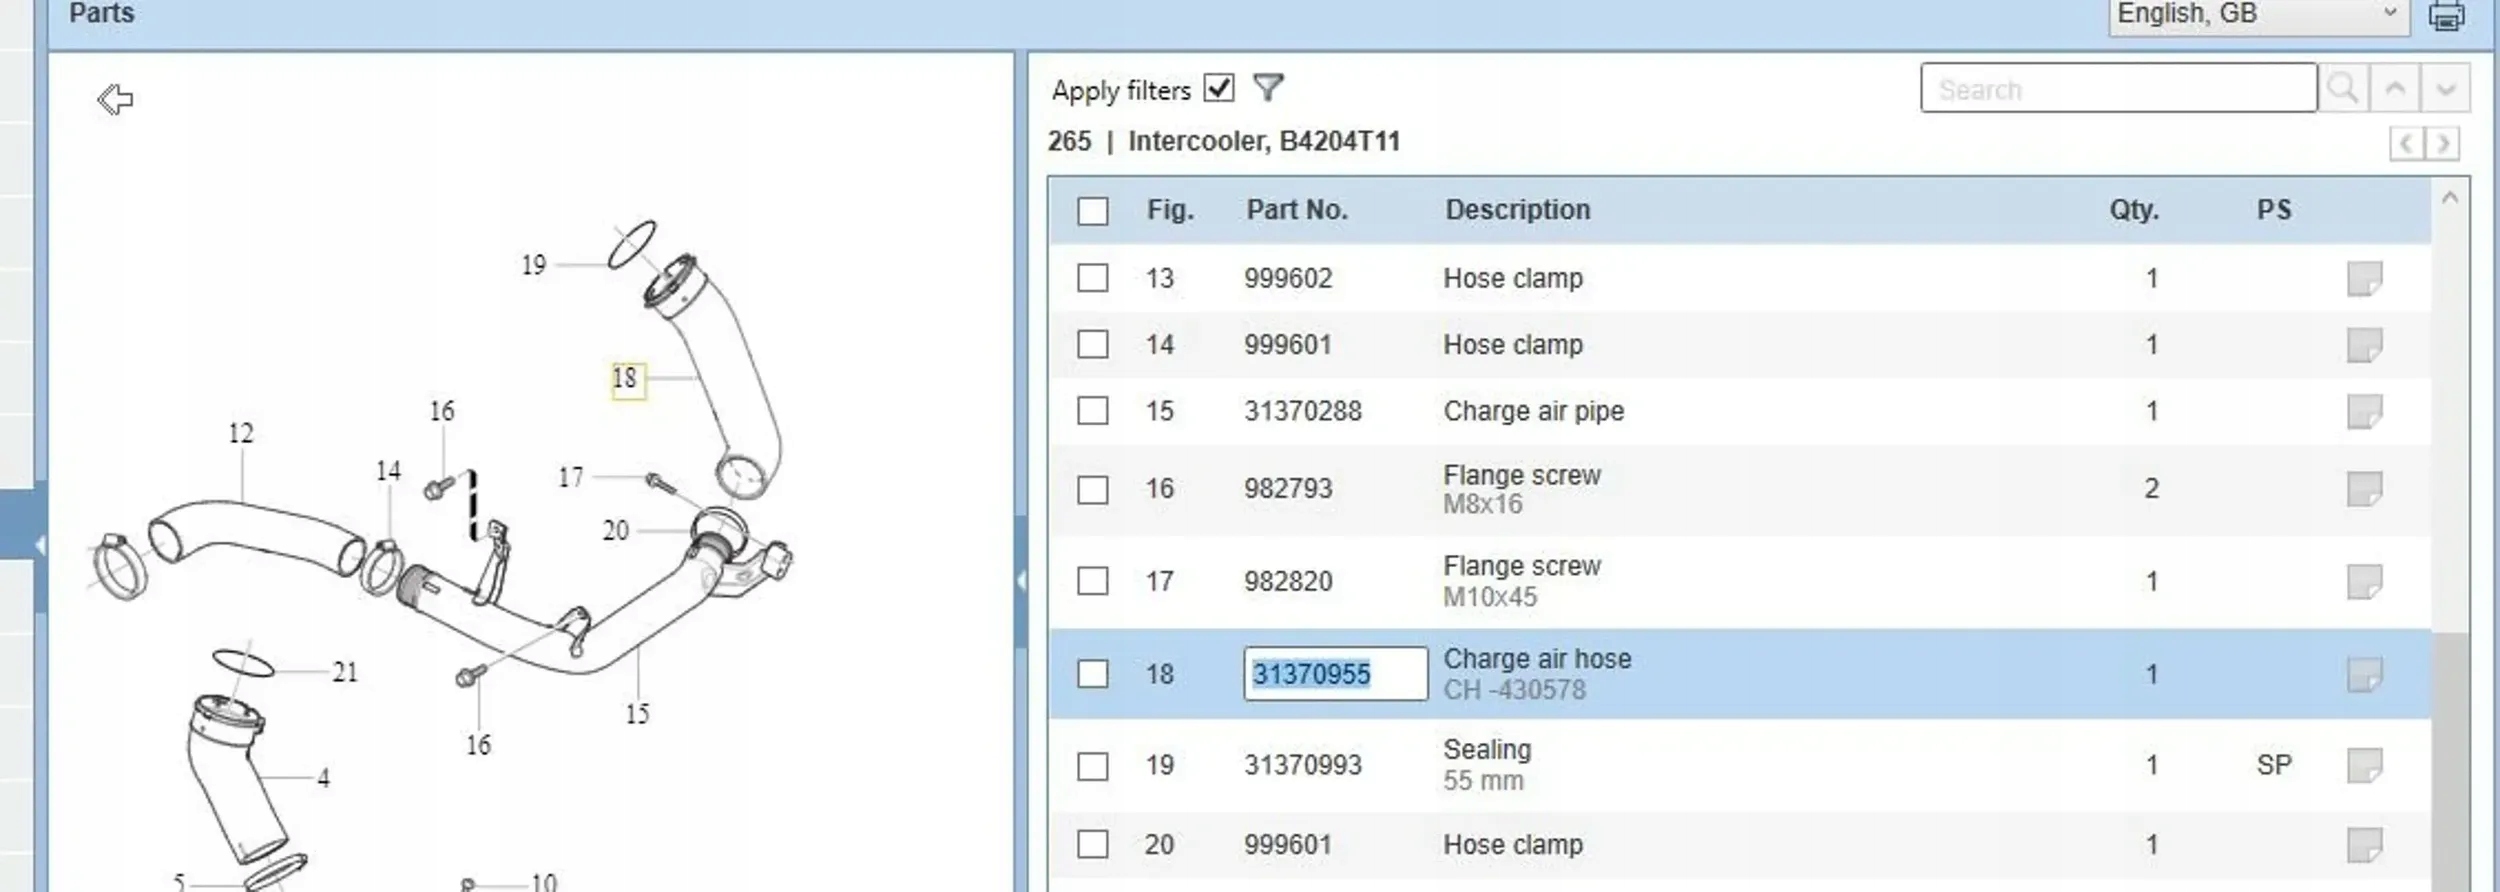
Task: Open the filter funnel settings
Action: pos(1267,89)
